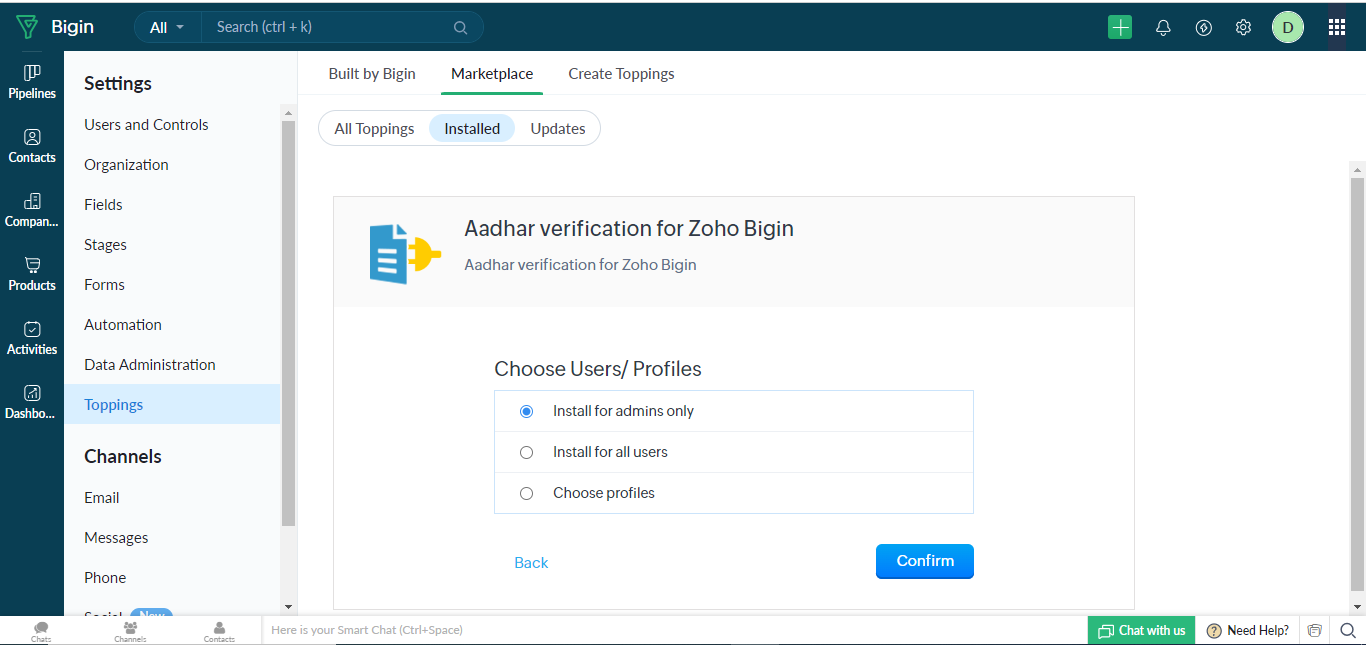Switch to the Built by Bigin tab
1366x645 pixels.
point(372,74)
